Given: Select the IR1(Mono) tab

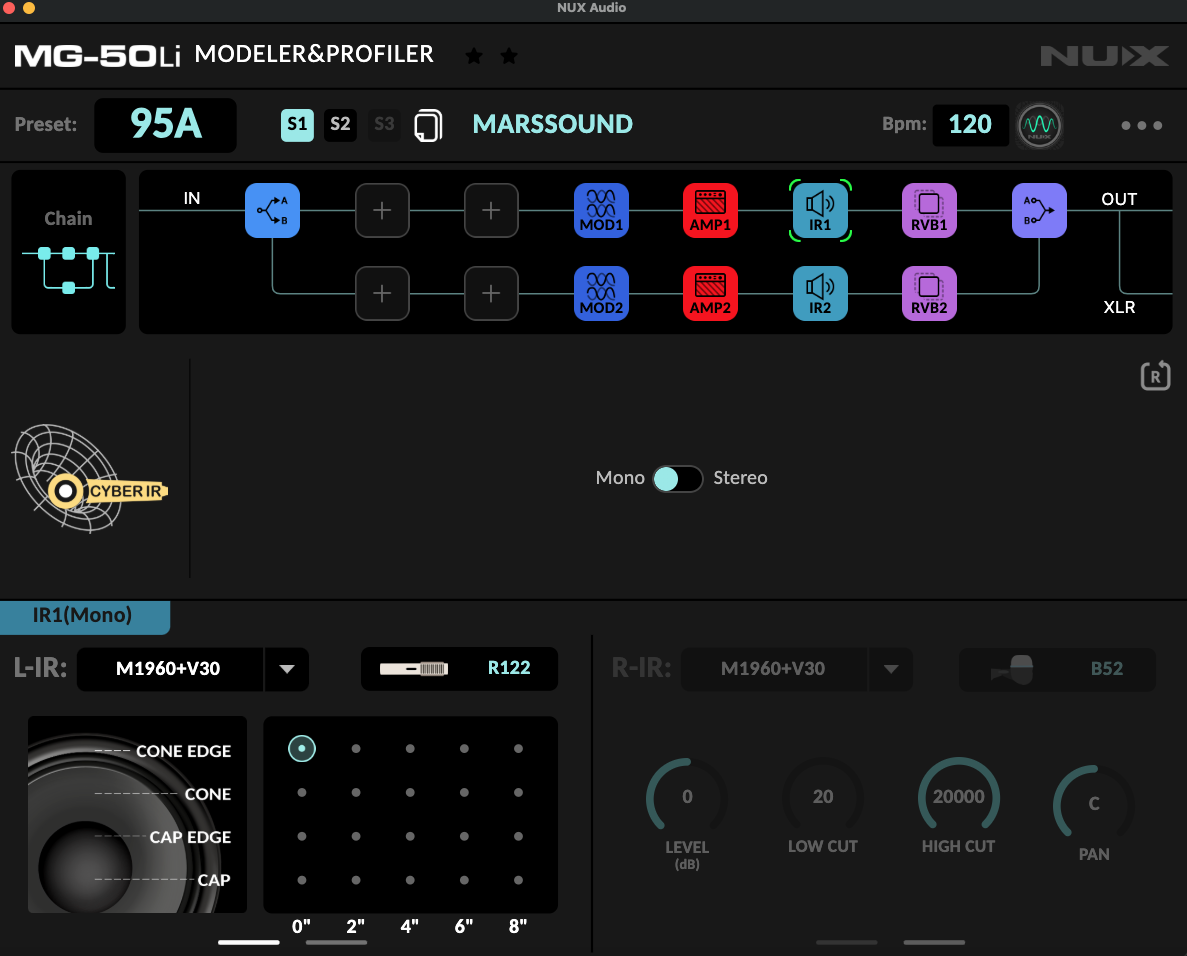Looking at the screenshot, I should point(85,618).
